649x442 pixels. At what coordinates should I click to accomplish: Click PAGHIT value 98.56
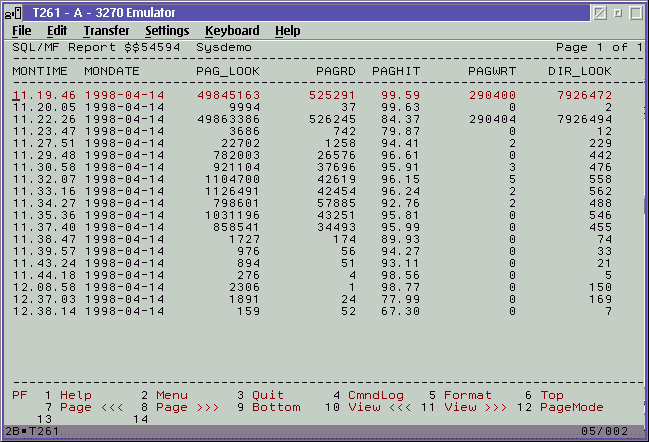tap(400, 275)
